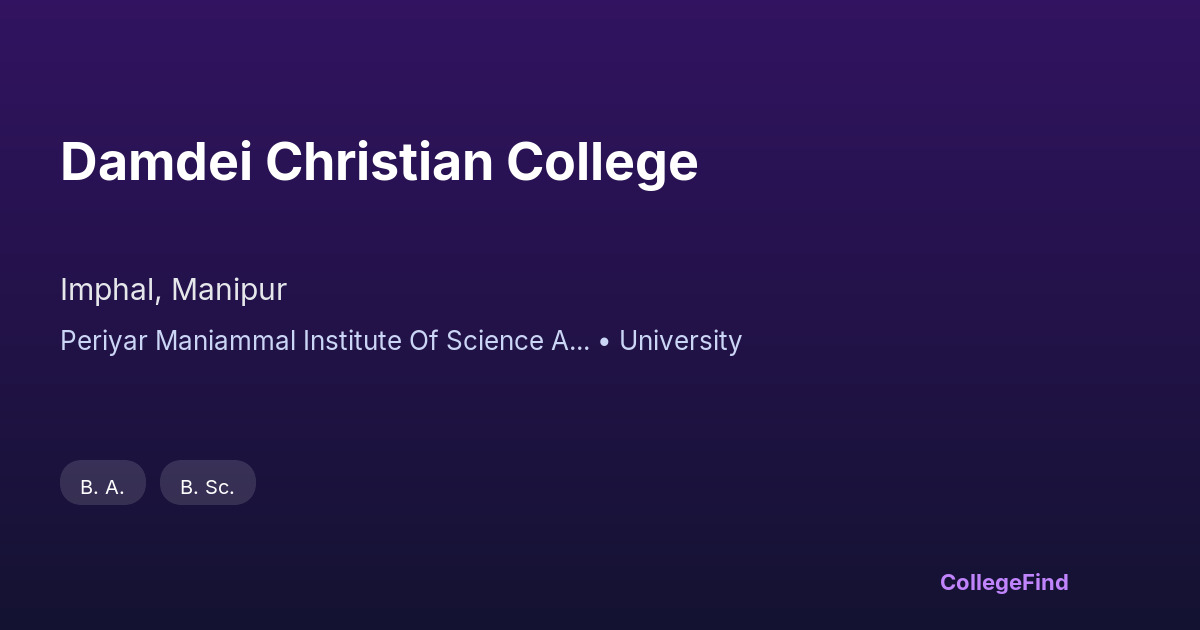
Task: Open the Periyar Maniammal Institute affiliation
Action: [x=324, y=341]
